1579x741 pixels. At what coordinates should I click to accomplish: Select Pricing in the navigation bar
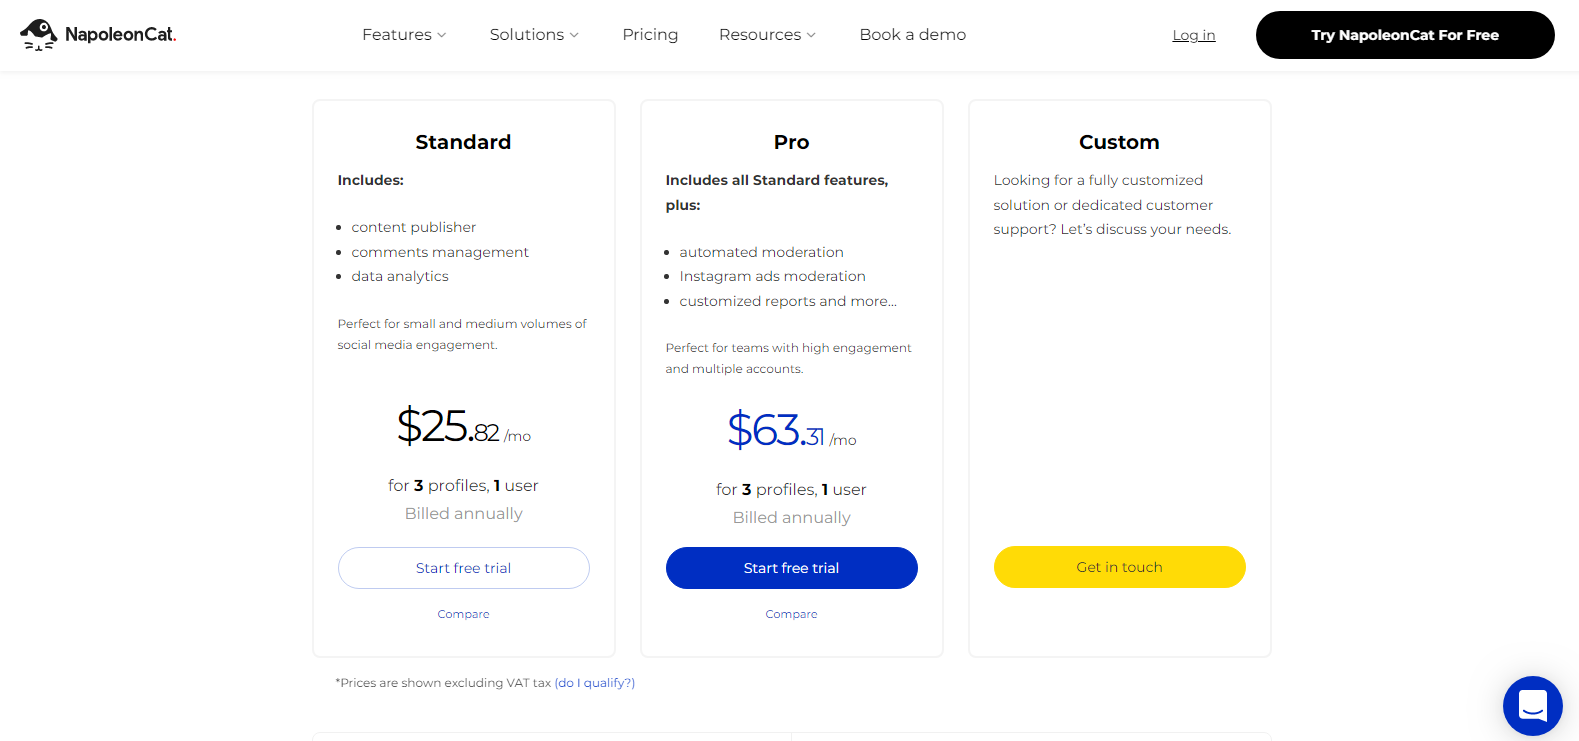[650, 34]
